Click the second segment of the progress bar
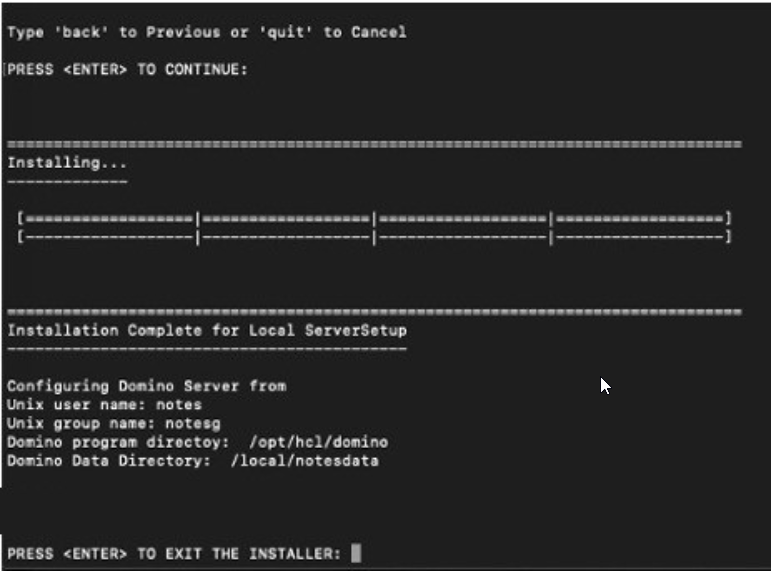772x573 pixels. pyautogui.click(x=285, y=218)
